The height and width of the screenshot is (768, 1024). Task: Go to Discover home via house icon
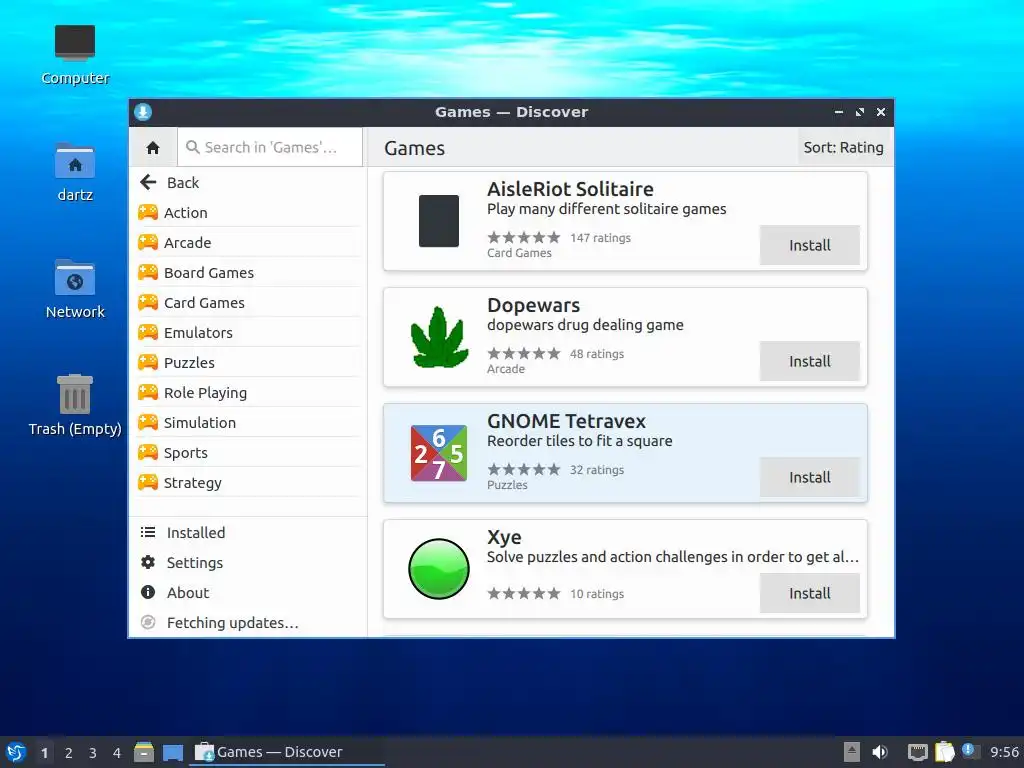pyautogui.click(x=153, y=148)
